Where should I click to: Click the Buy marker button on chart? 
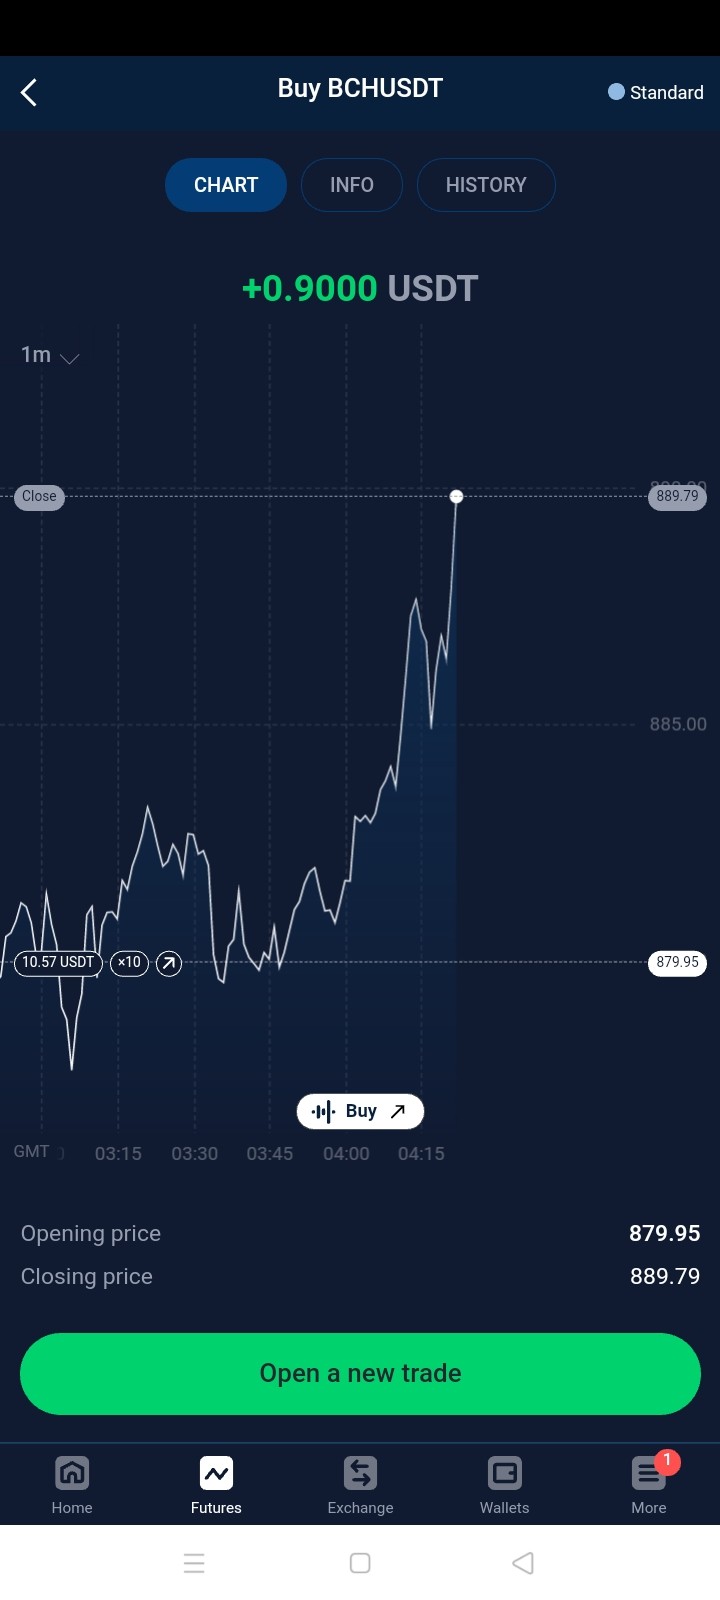(360, 1111)
